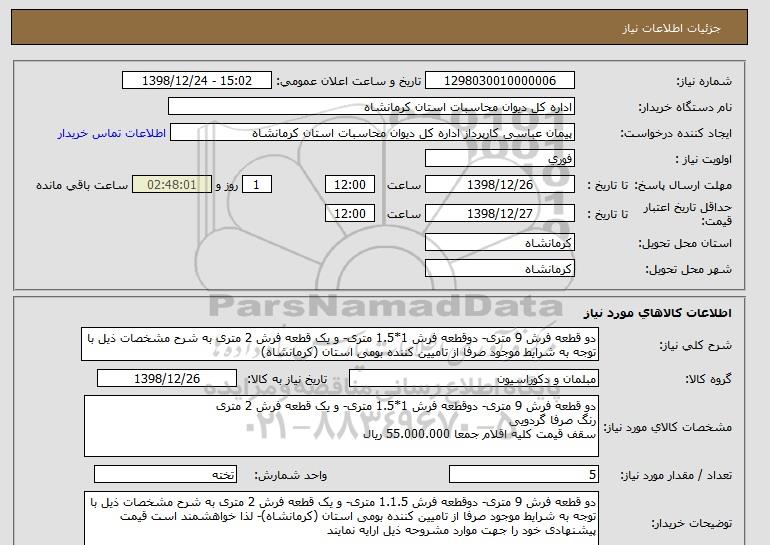
Task: Click the نام دستگاه خریدار label
Action: (685, 107)
